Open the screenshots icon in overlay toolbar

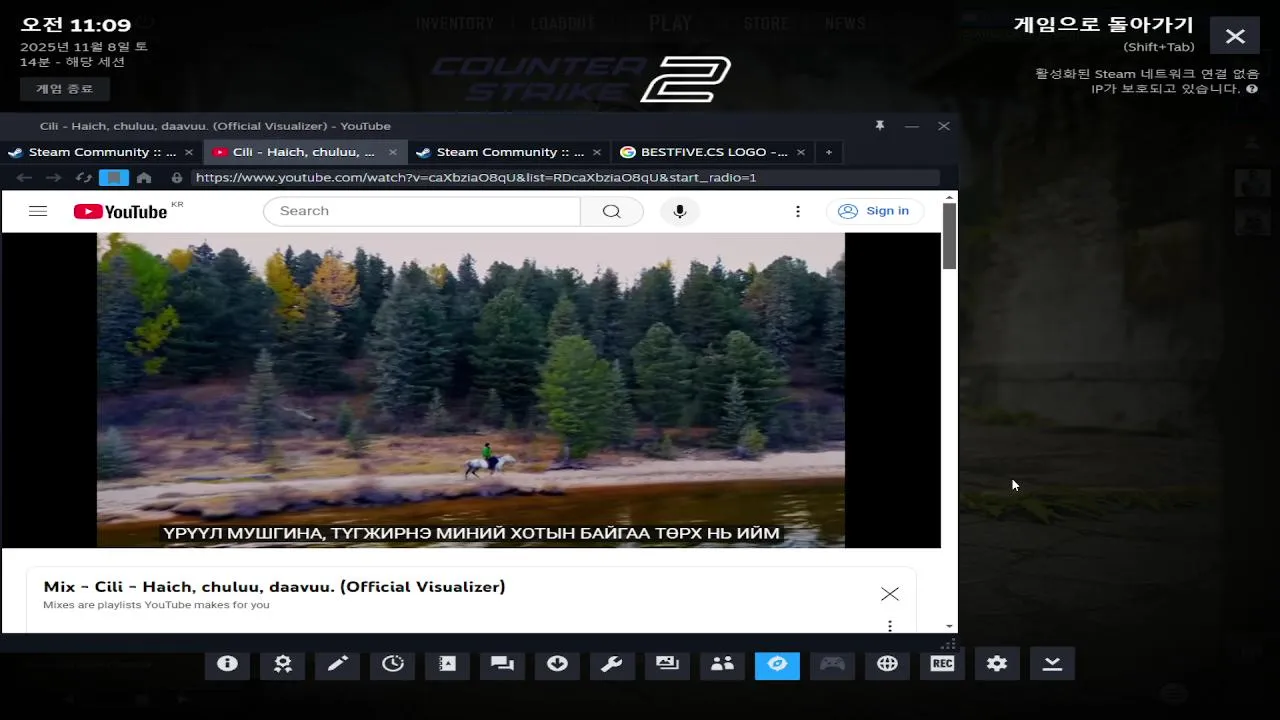point(667,664)
